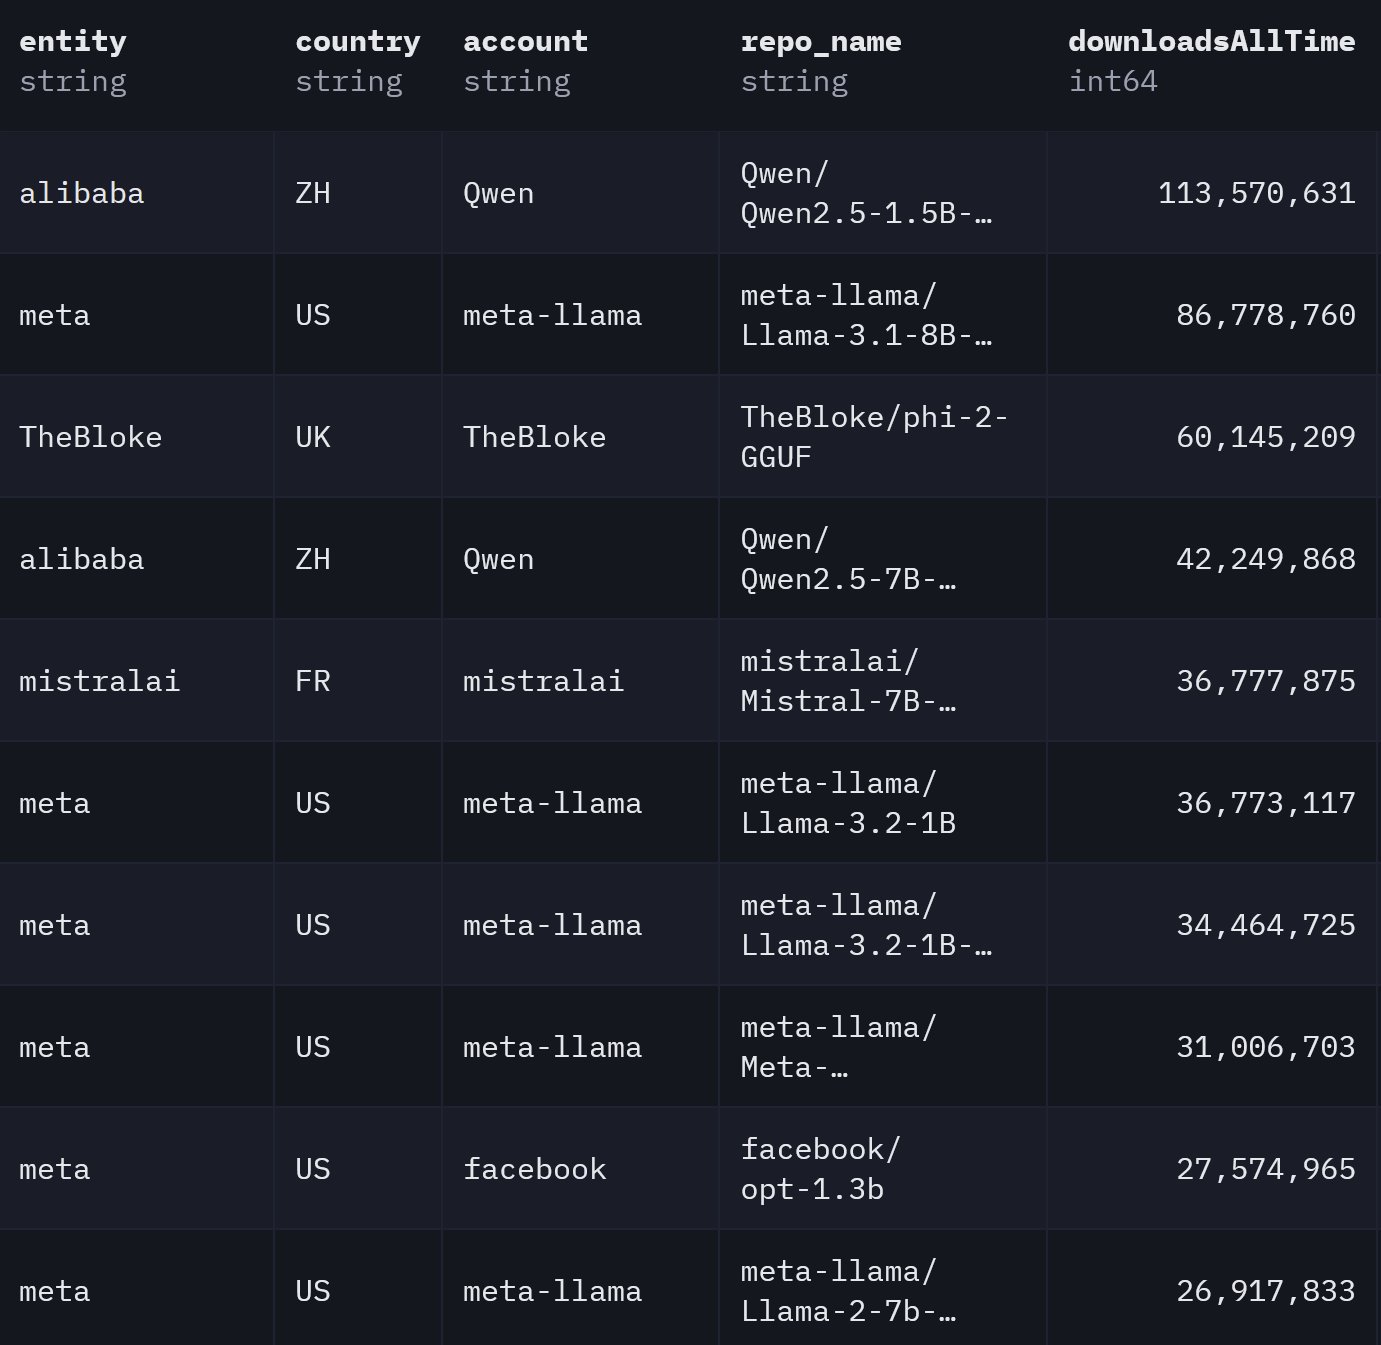
Task: Sort by the account column header
Action: [525, 42]
